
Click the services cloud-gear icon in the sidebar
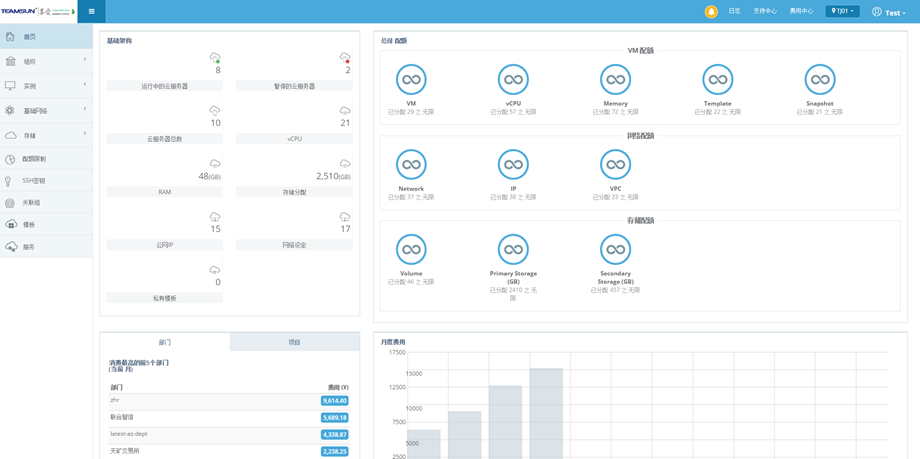click(x=11, y=247)
